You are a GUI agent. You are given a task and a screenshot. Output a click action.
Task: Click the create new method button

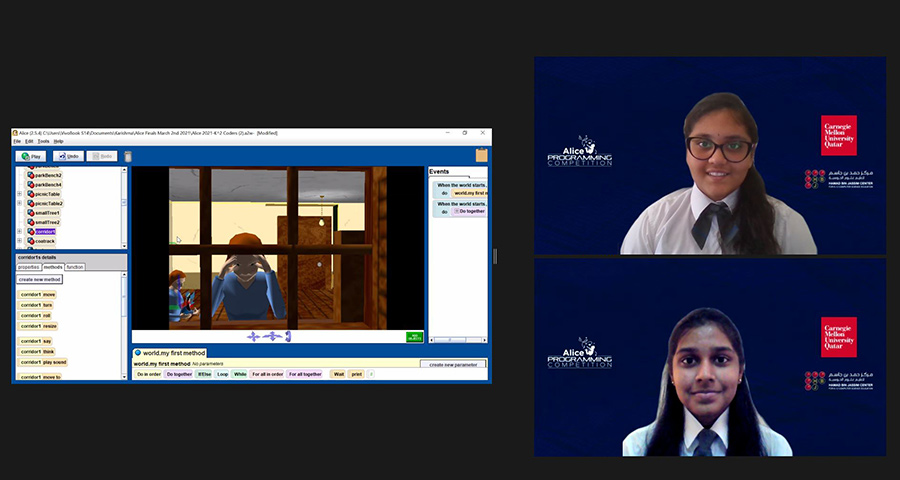pyautogui.click(x=40, y=280)
